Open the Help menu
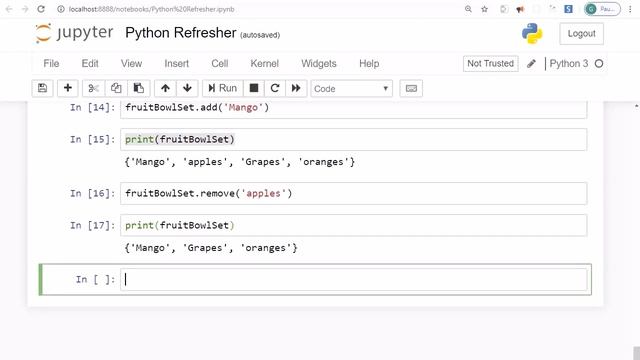Viewport: 640px width, 360px height. tap(369, 64)
